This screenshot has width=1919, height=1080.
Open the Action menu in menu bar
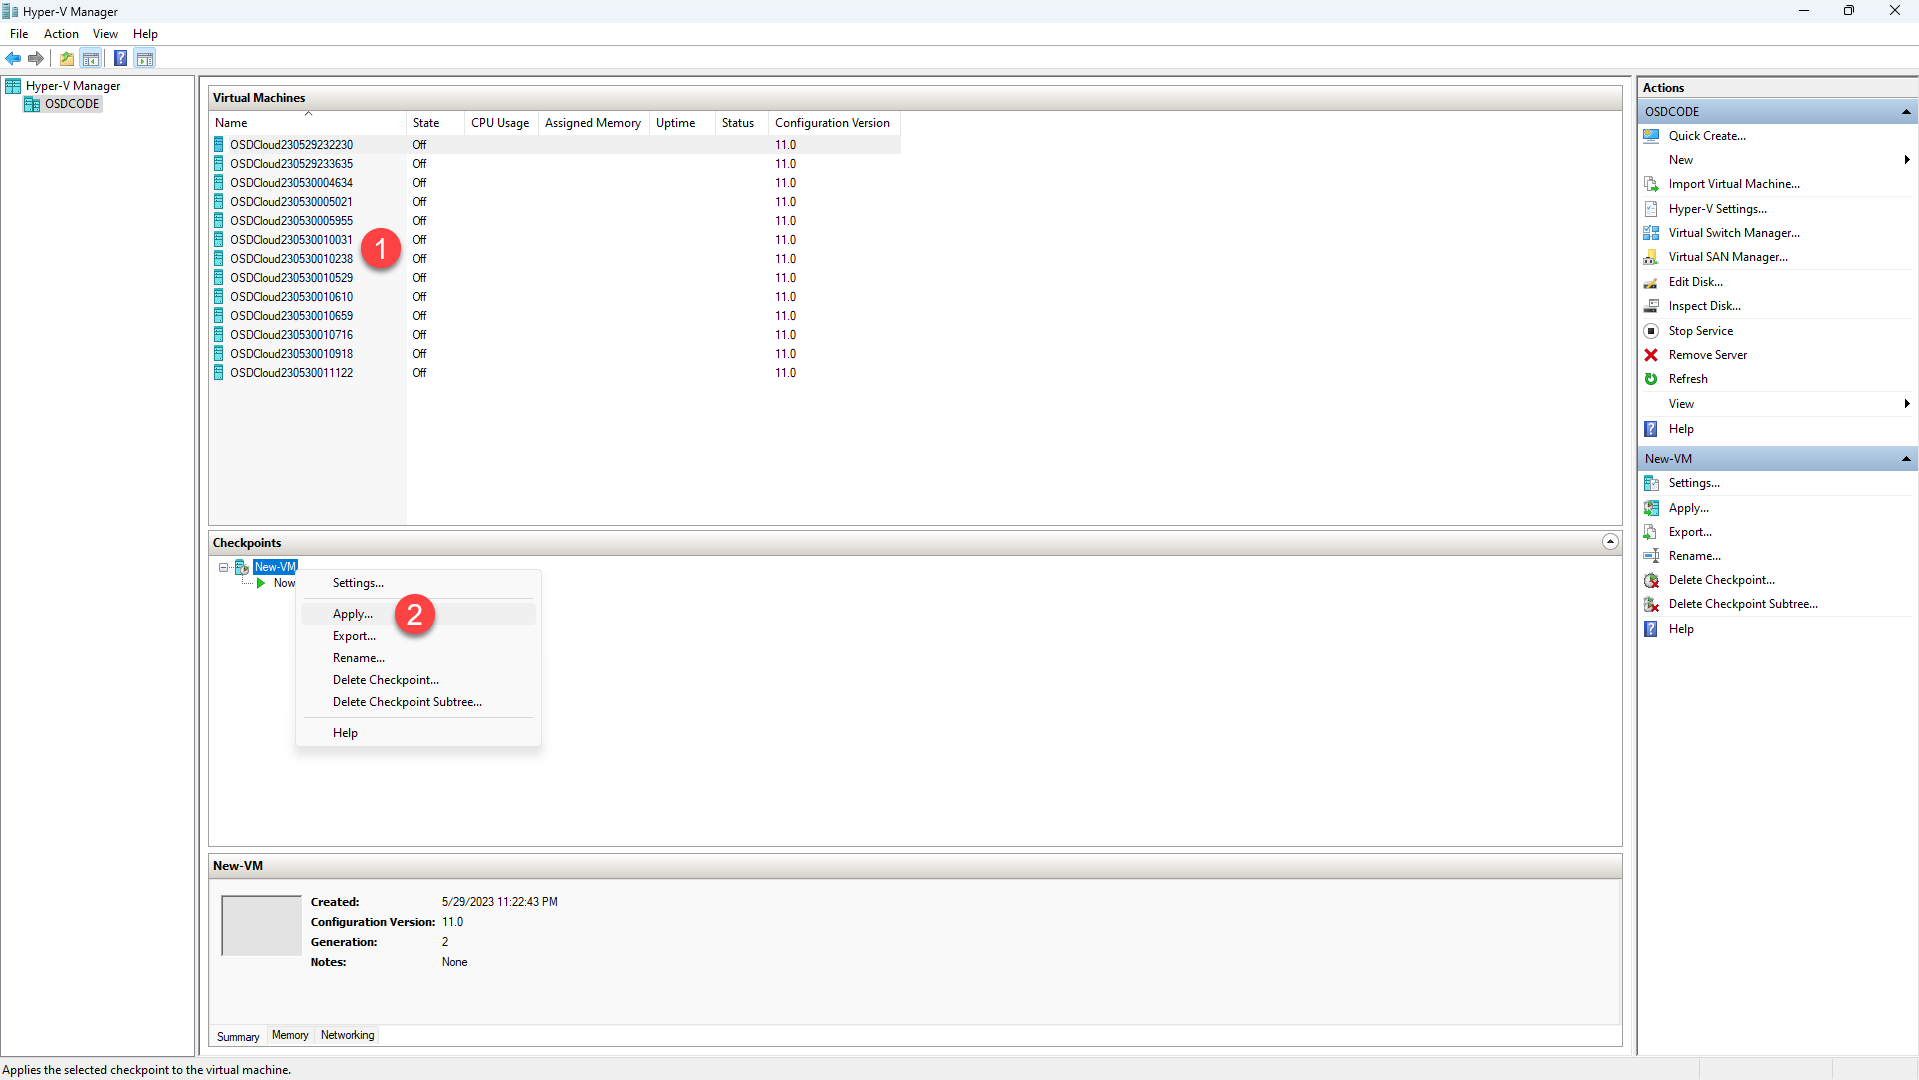tap(61, 34)
